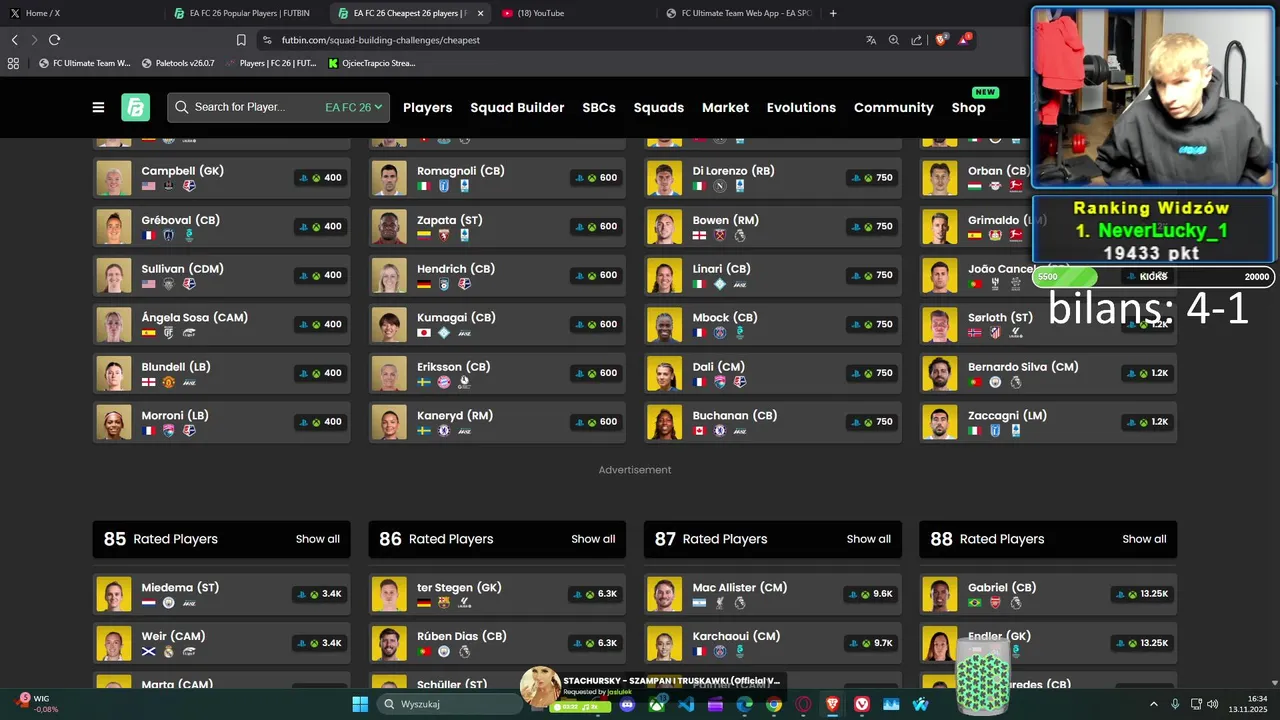Click Zapata (ST) player thumbnail
Image resolution: width=1280 pixels, height=720 pixels.
[389, 227]
